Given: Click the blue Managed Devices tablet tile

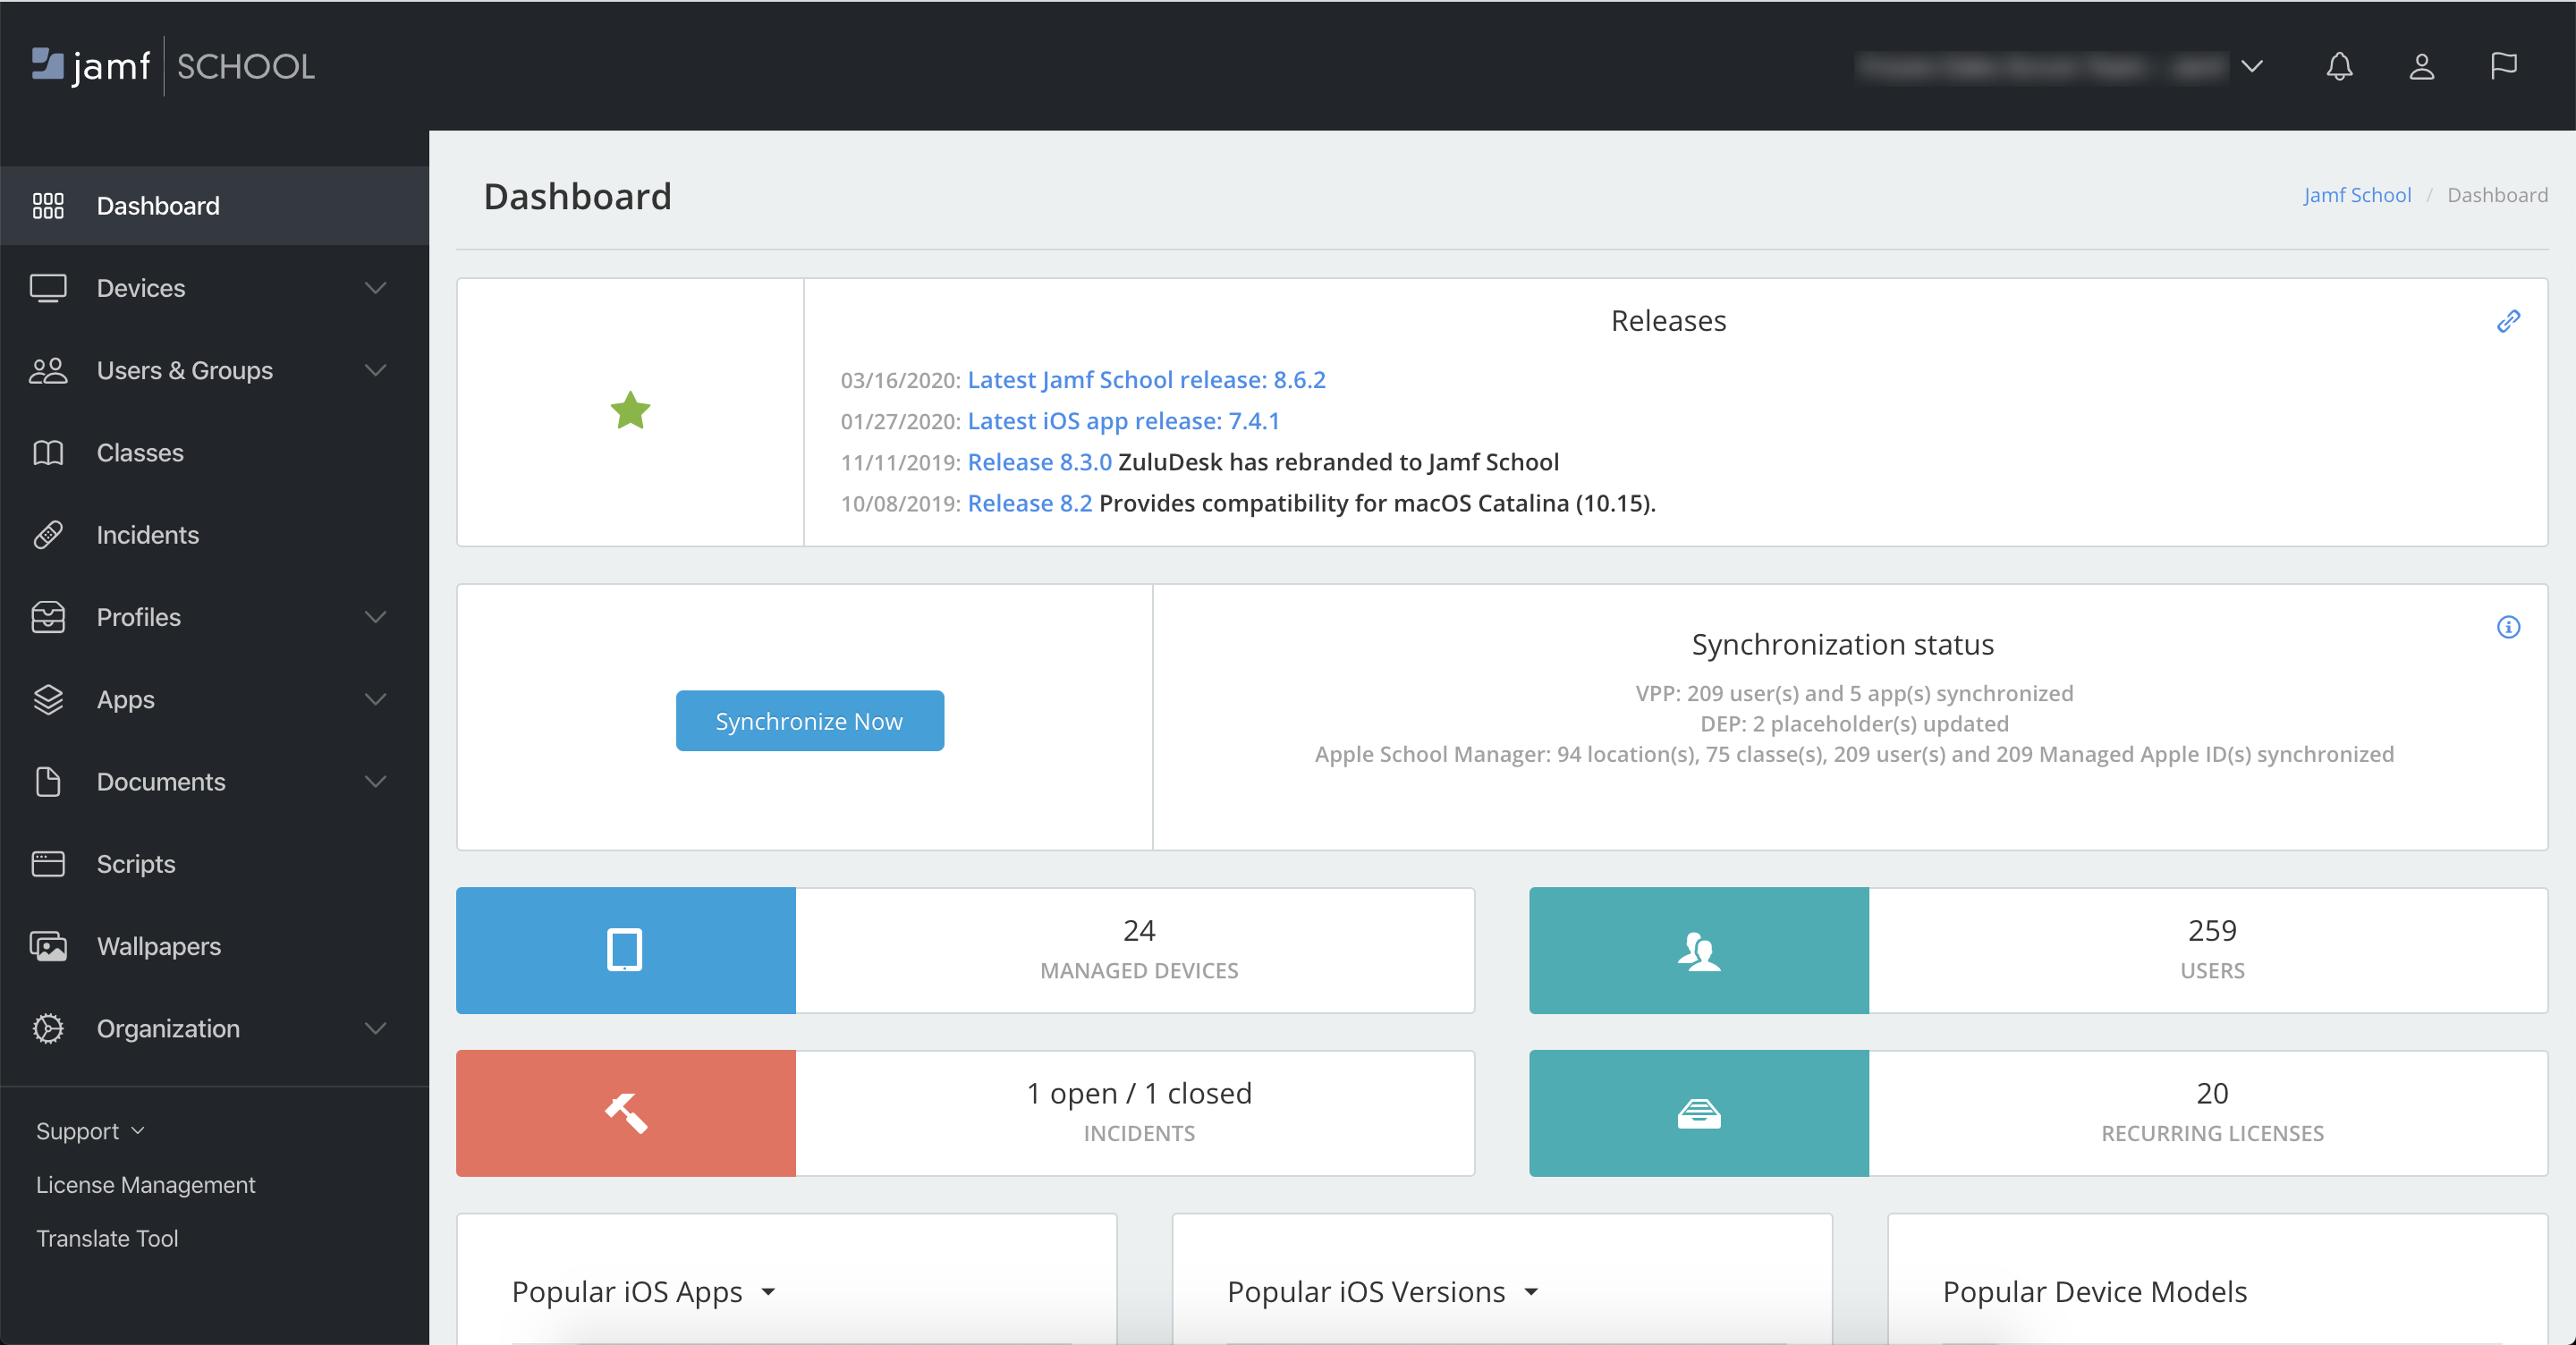Looking at the screenshot, I should 626,950.
